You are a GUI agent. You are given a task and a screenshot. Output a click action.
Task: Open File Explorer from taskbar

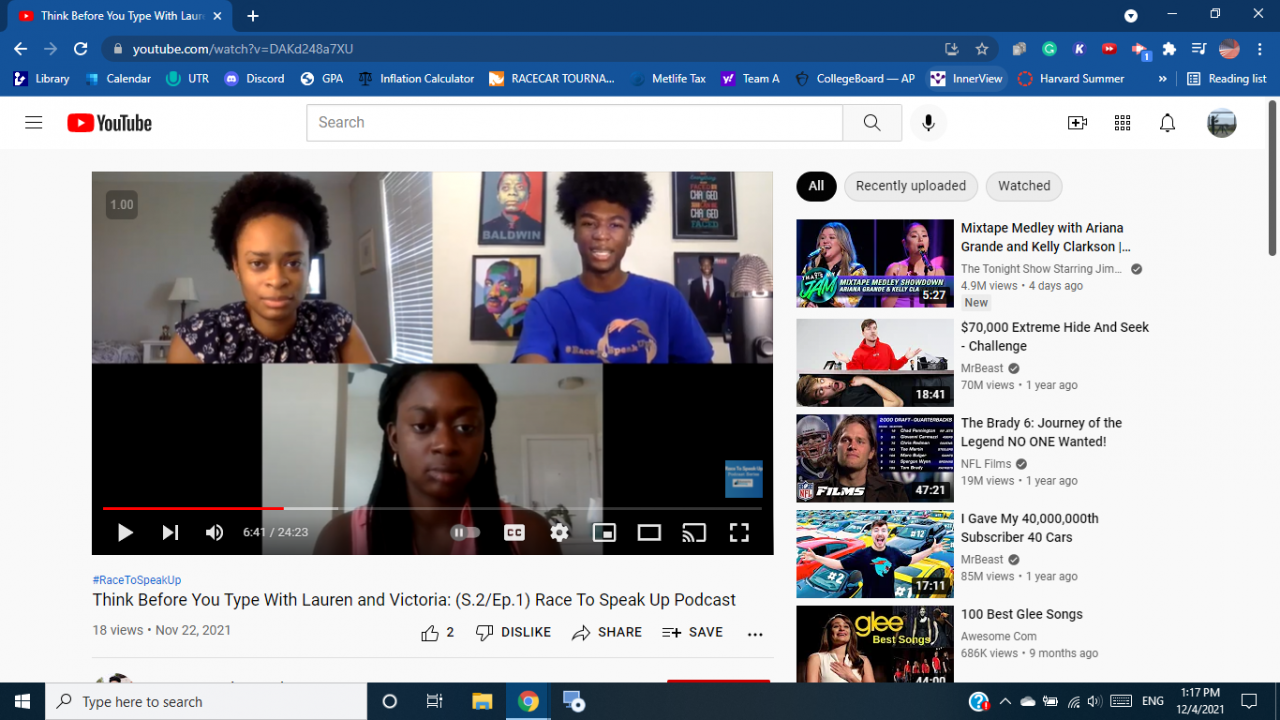point(482,701)
